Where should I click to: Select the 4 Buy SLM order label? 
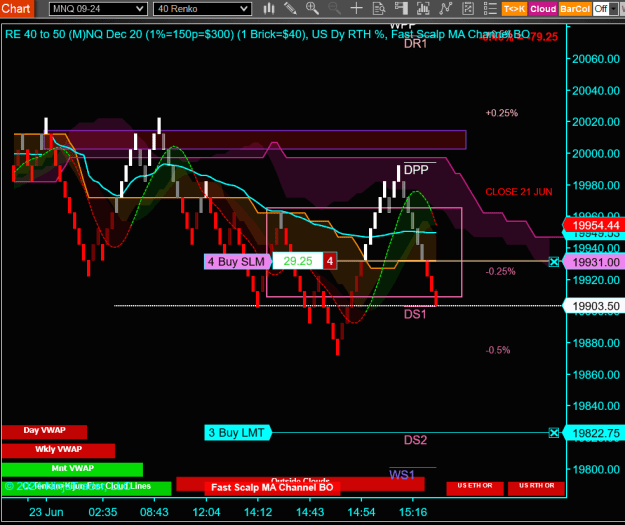(x=237, y=262)
